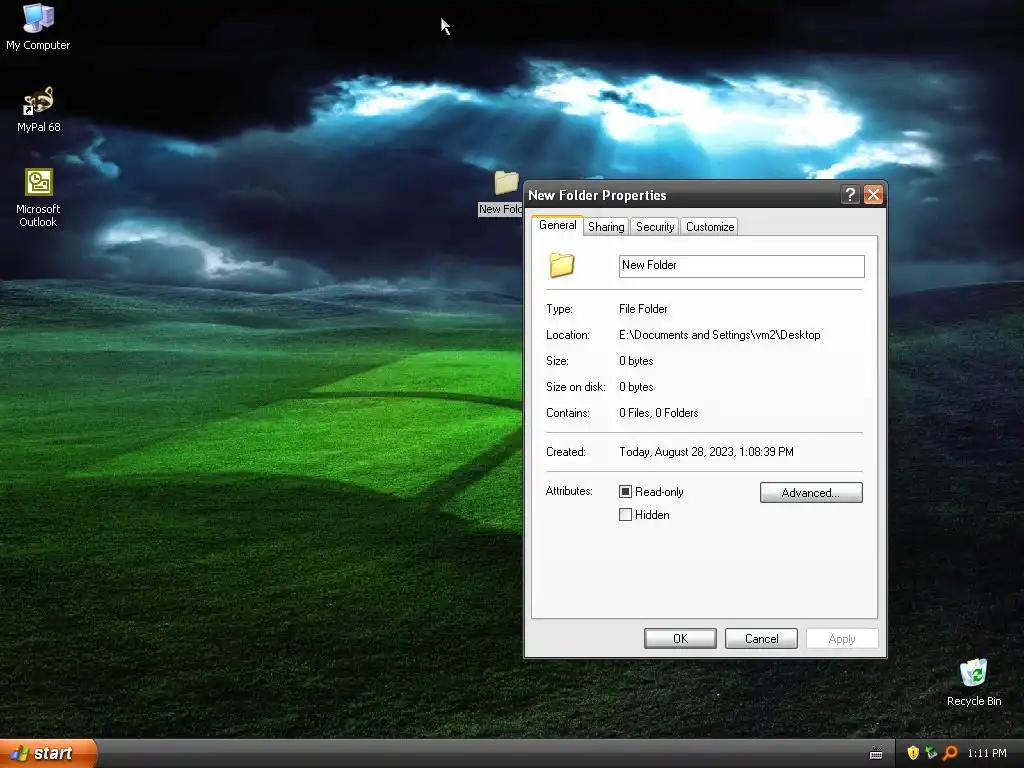Click the location path E:\Documents and Settings\vm2\Desktop
The width and height of the screenshot is (1024, 768).
click(x=719, y=335)
